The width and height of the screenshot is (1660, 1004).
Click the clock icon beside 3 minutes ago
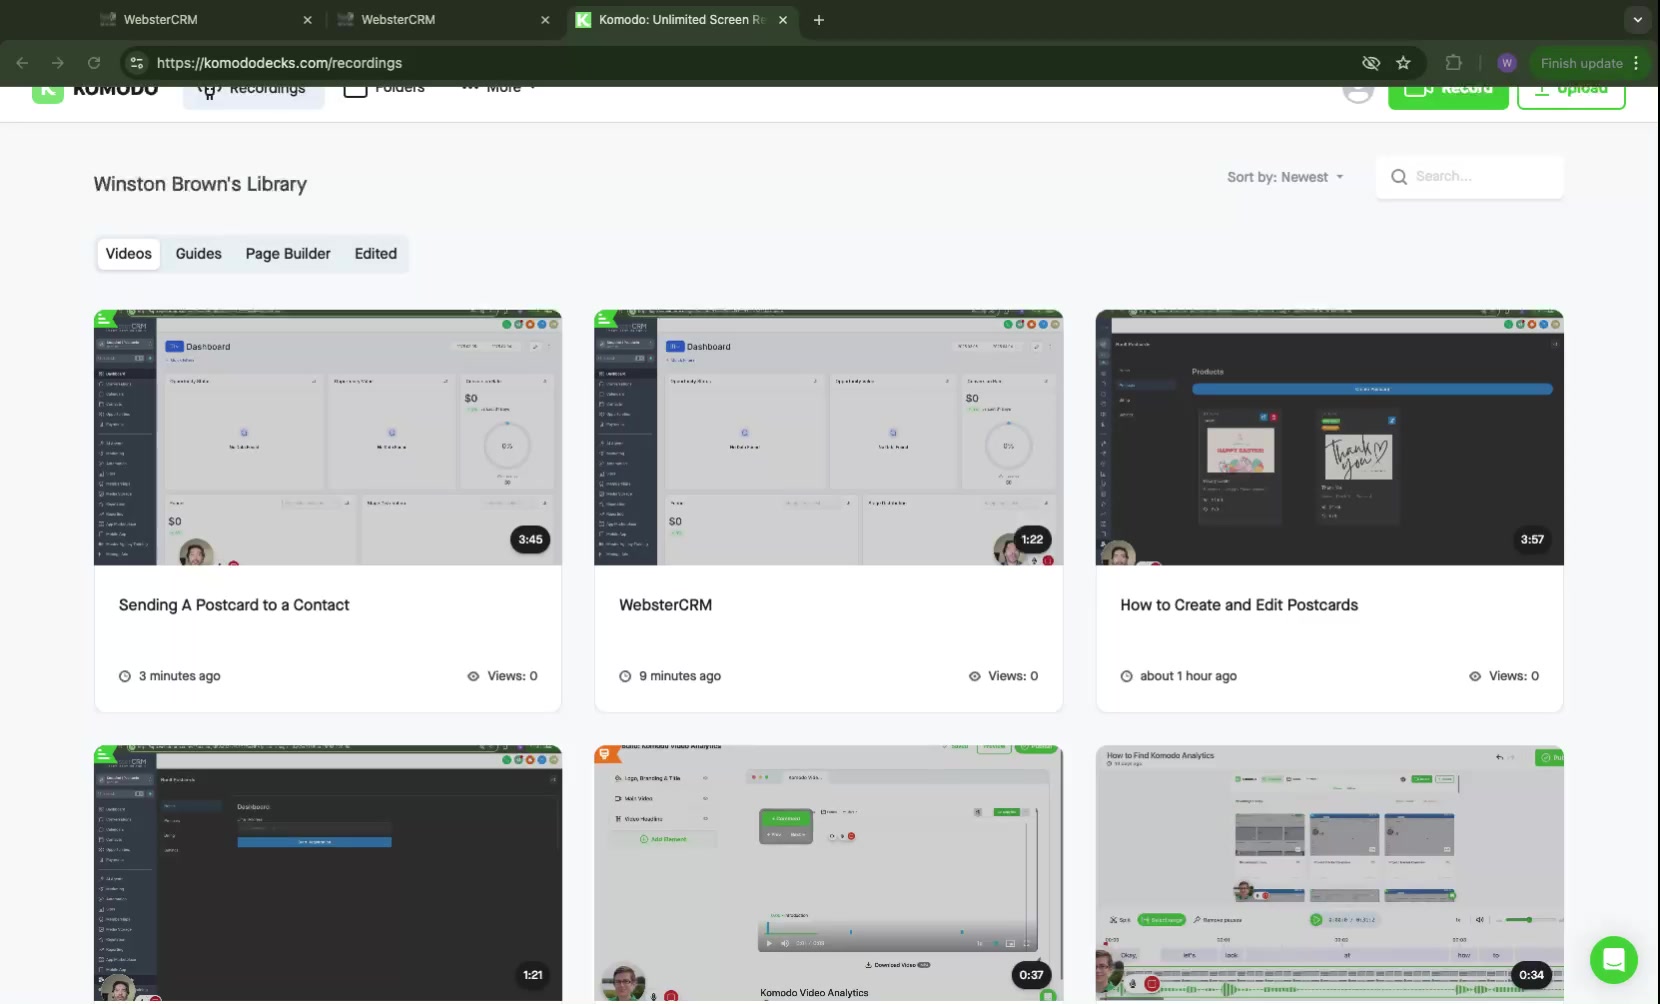tap(125, 676)
